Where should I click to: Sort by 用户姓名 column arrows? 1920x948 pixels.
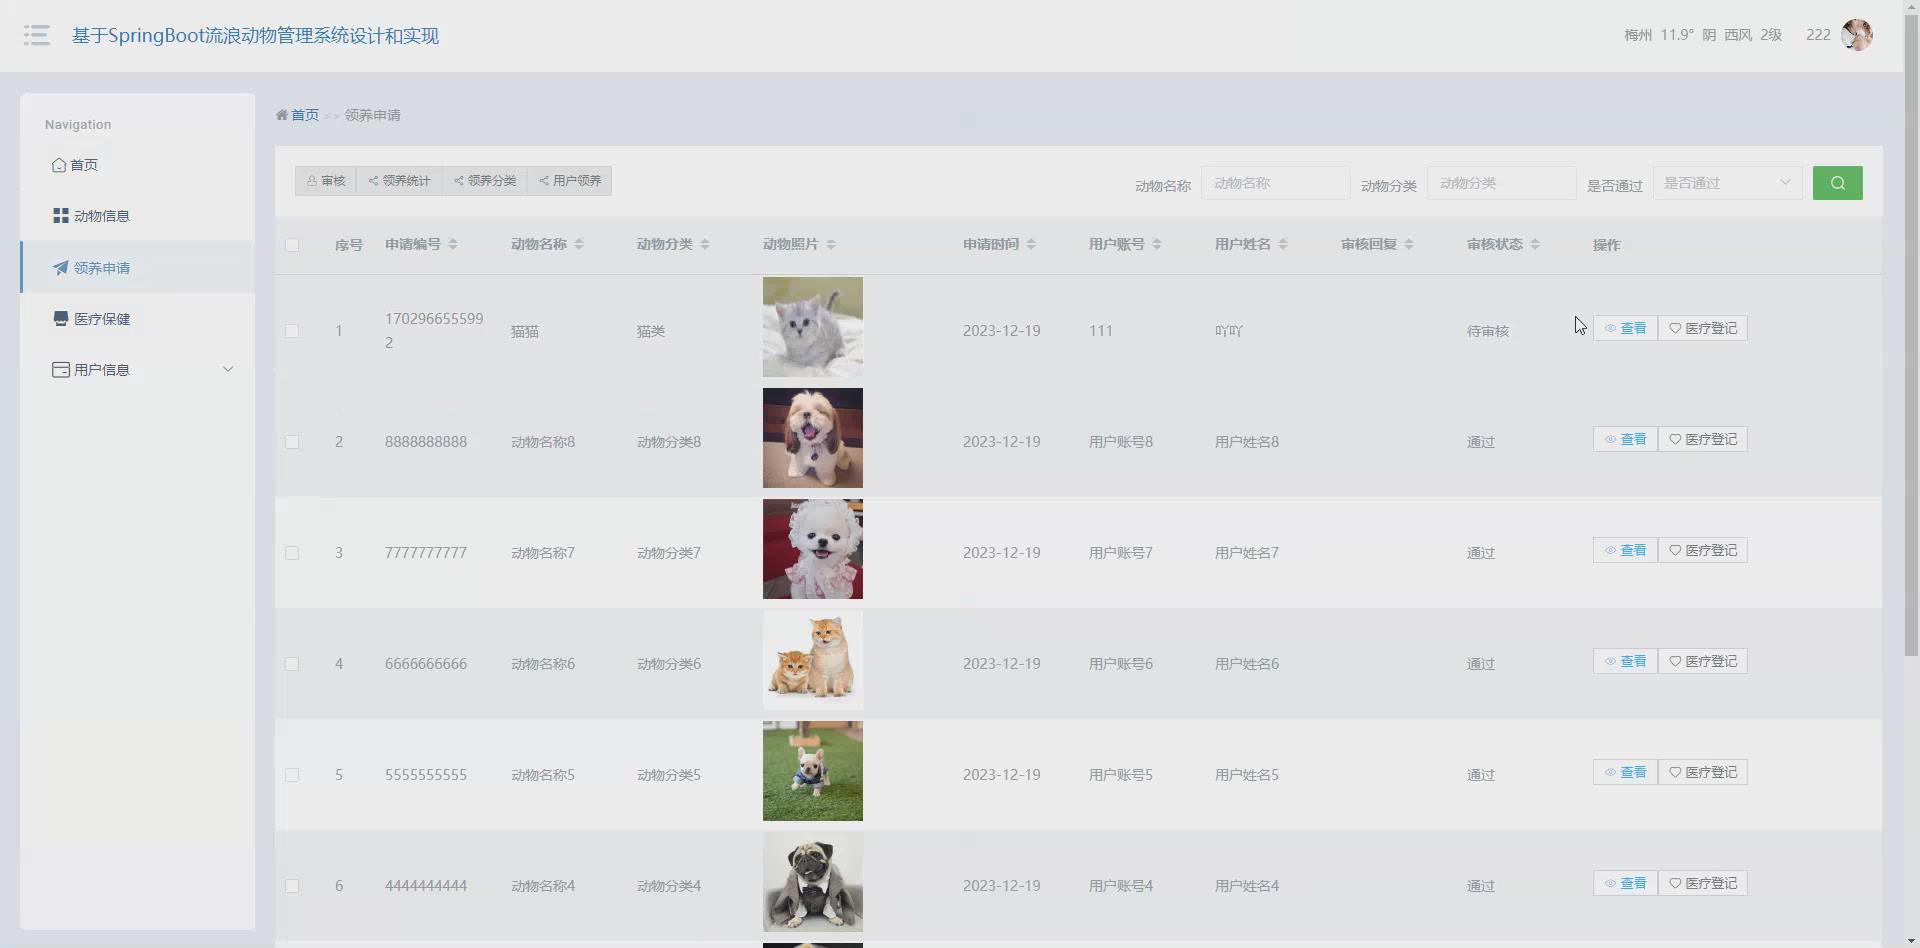1283,244
